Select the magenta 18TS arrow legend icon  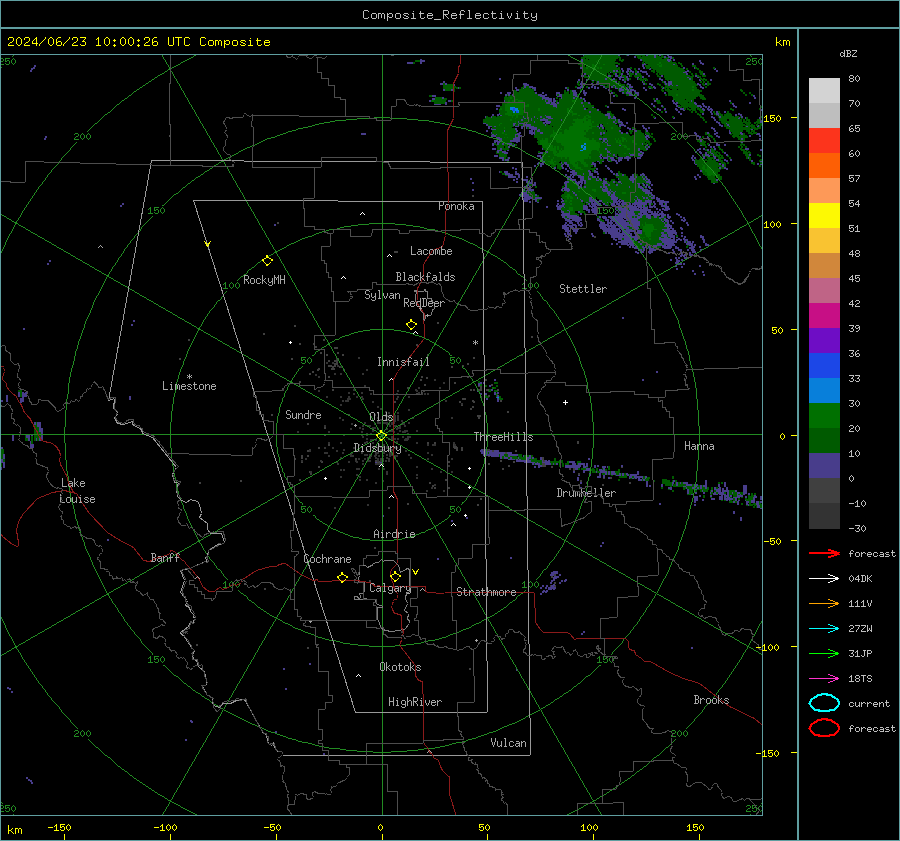(824, 679)
